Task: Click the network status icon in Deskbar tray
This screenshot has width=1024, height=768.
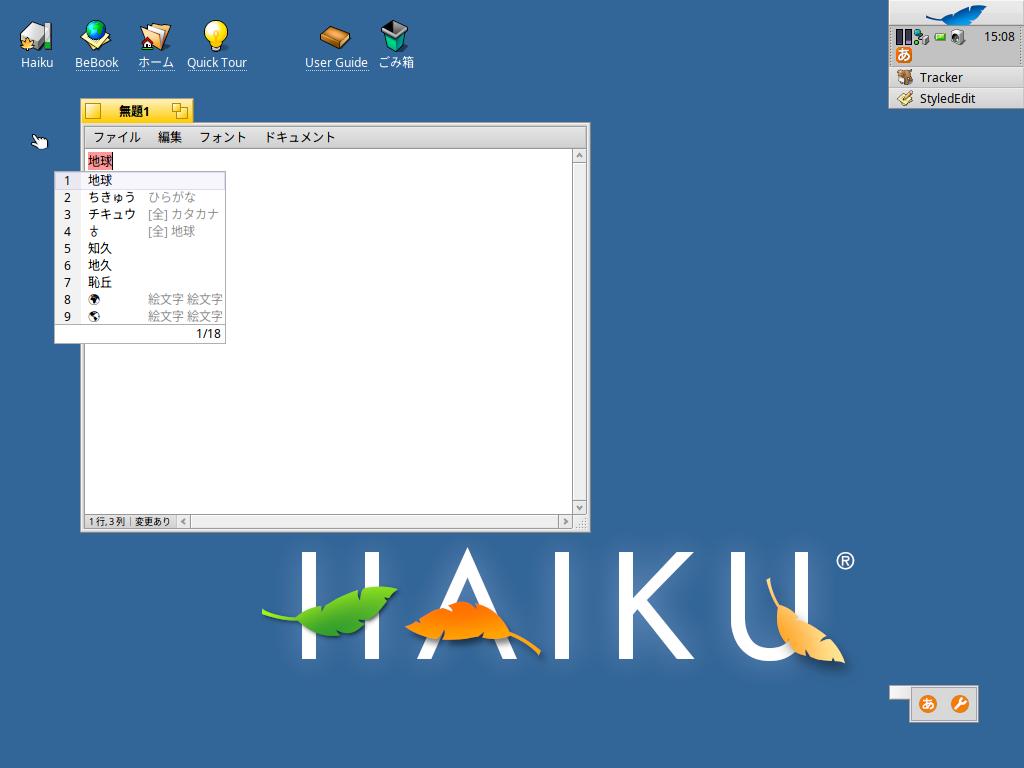Action: point(922,37)
